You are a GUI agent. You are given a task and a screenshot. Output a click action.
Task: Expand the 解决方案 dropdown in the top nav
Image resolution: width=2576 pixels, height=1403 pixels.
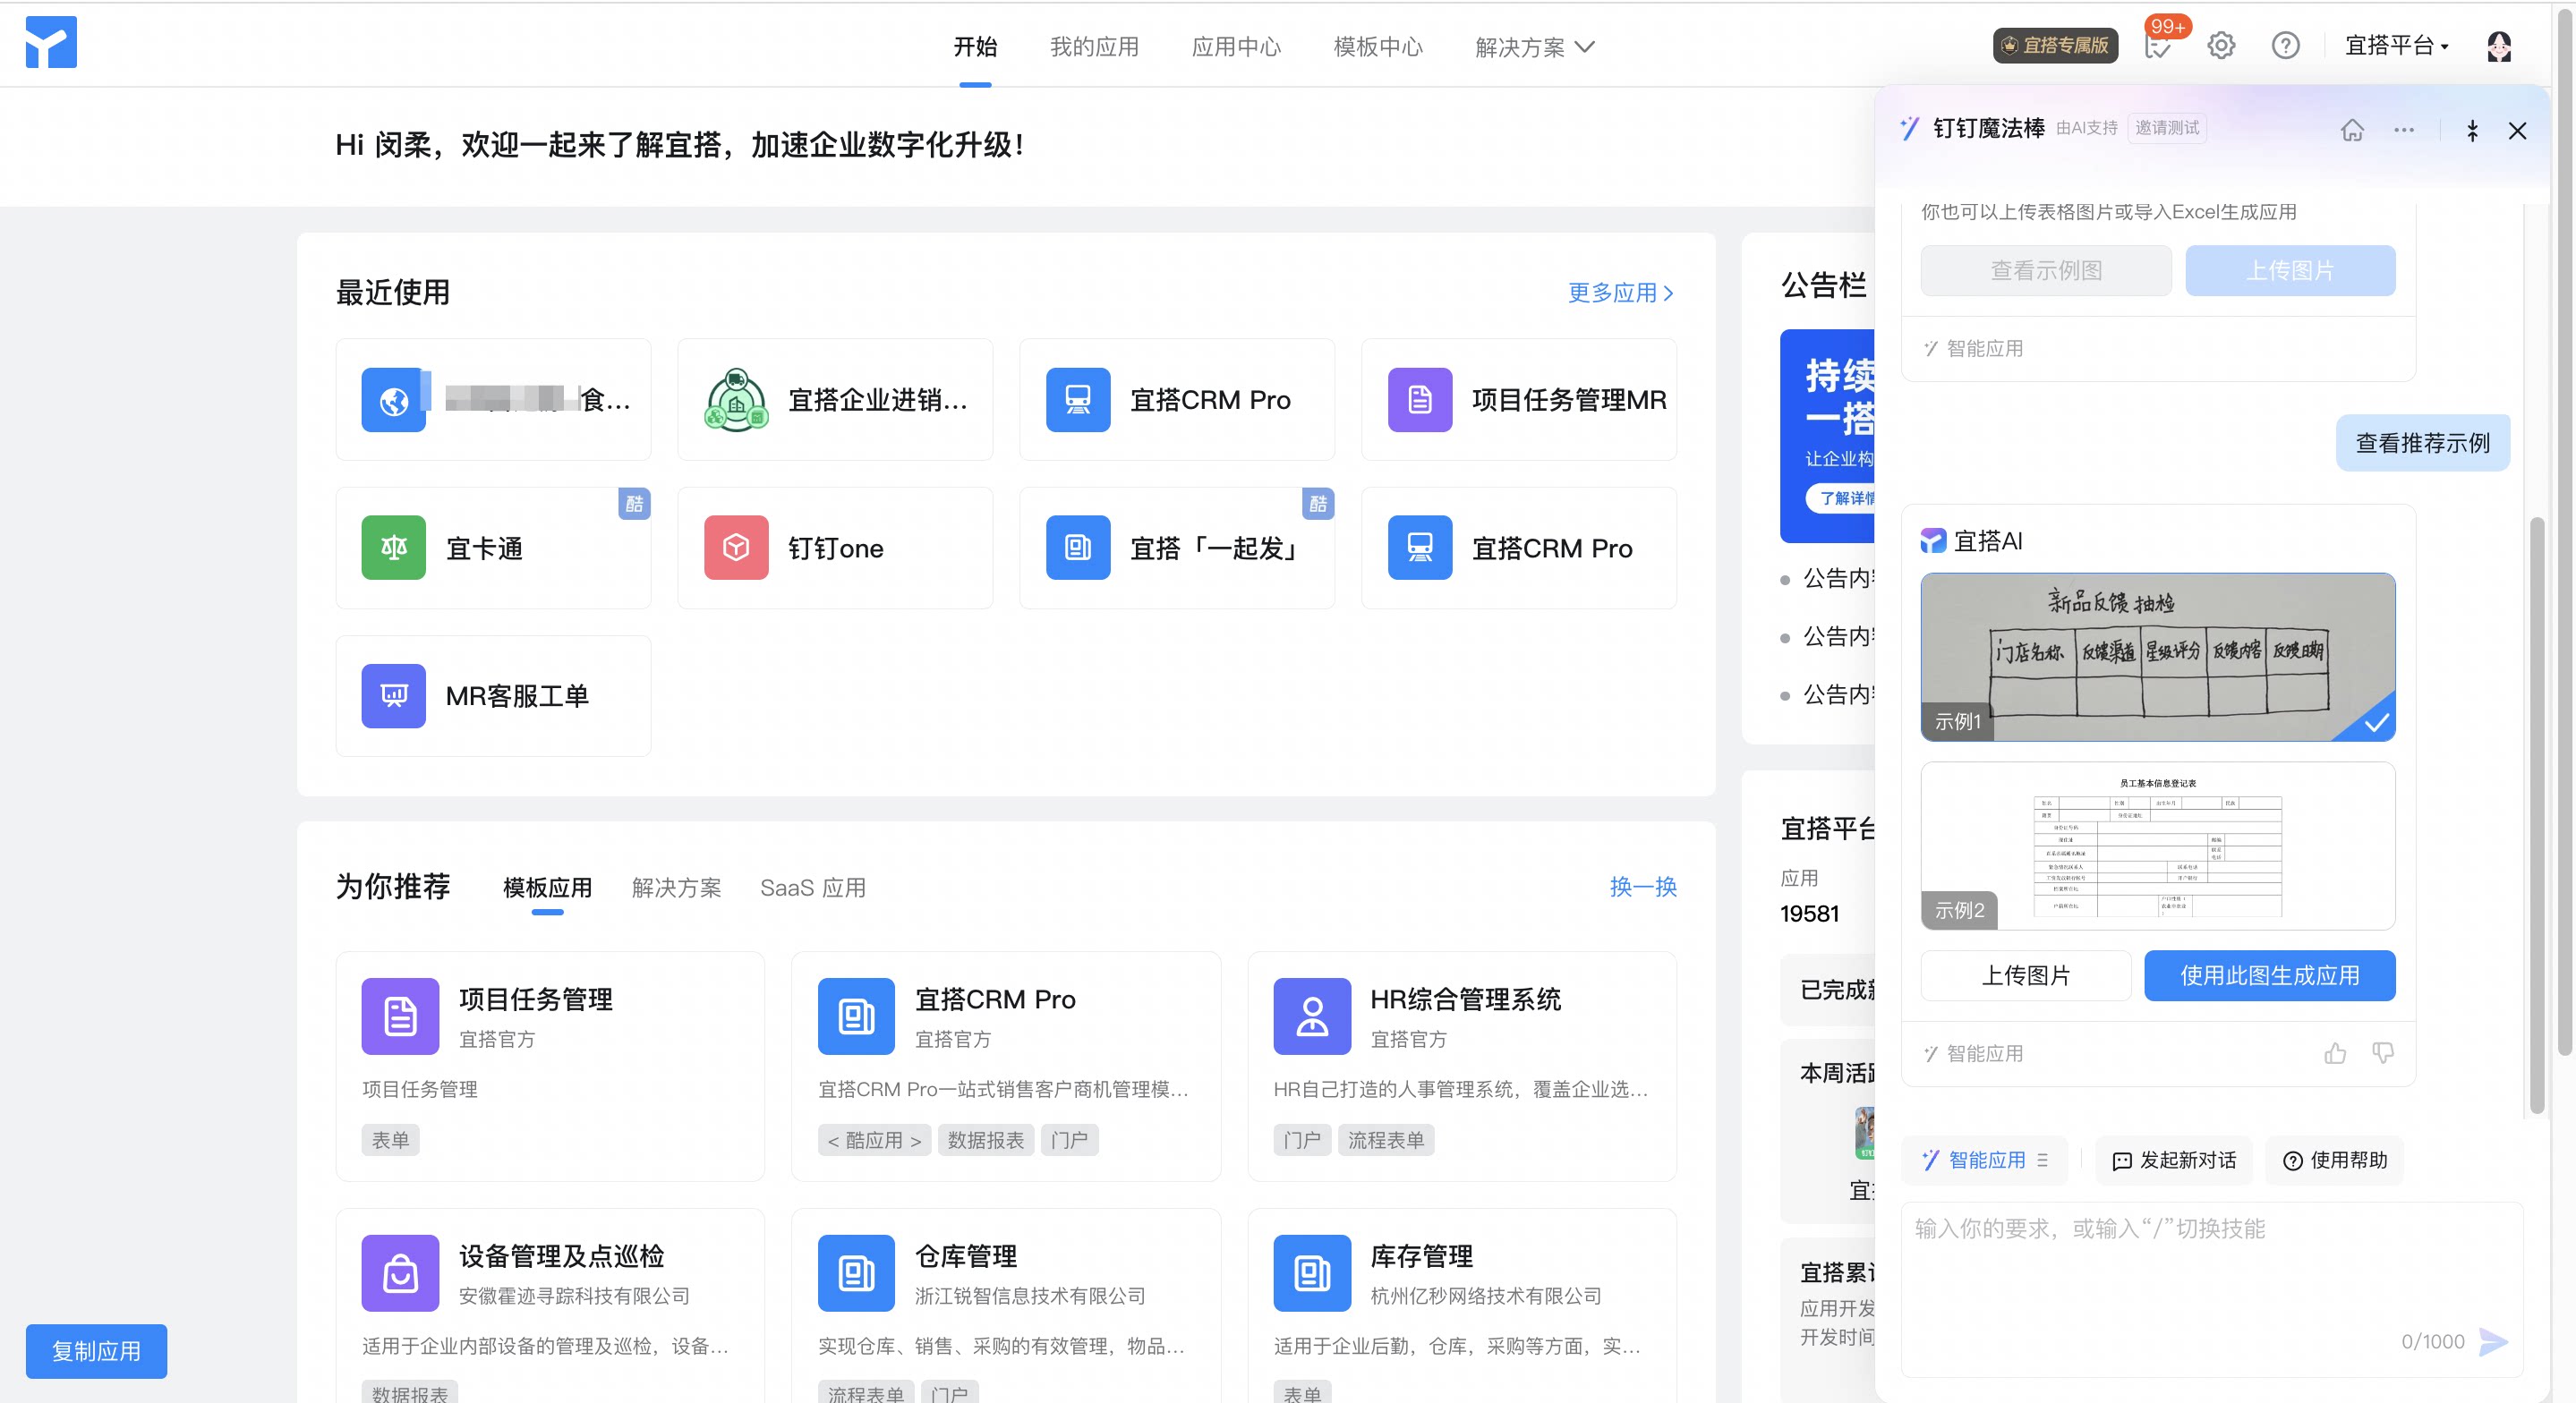(x=1534, y=47)
